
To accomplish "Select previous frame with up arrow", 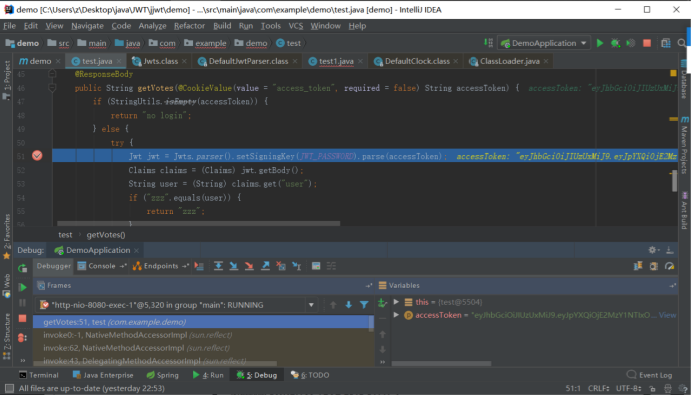I will pos(333,305).
